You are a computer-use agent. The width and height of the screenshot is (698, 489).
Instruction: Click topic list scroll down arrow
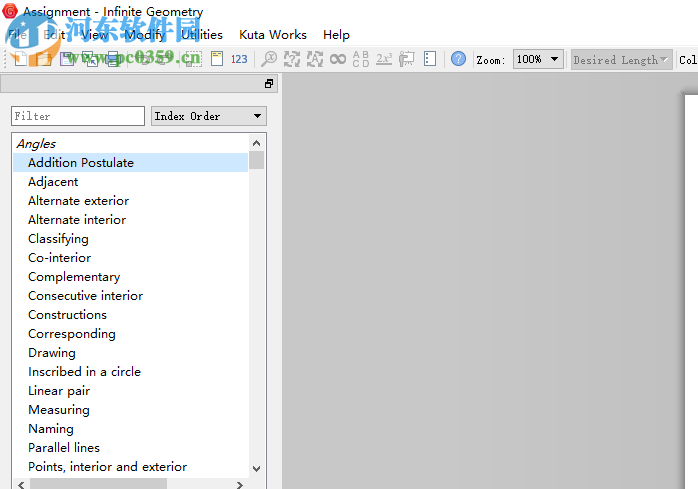(256, 469)
